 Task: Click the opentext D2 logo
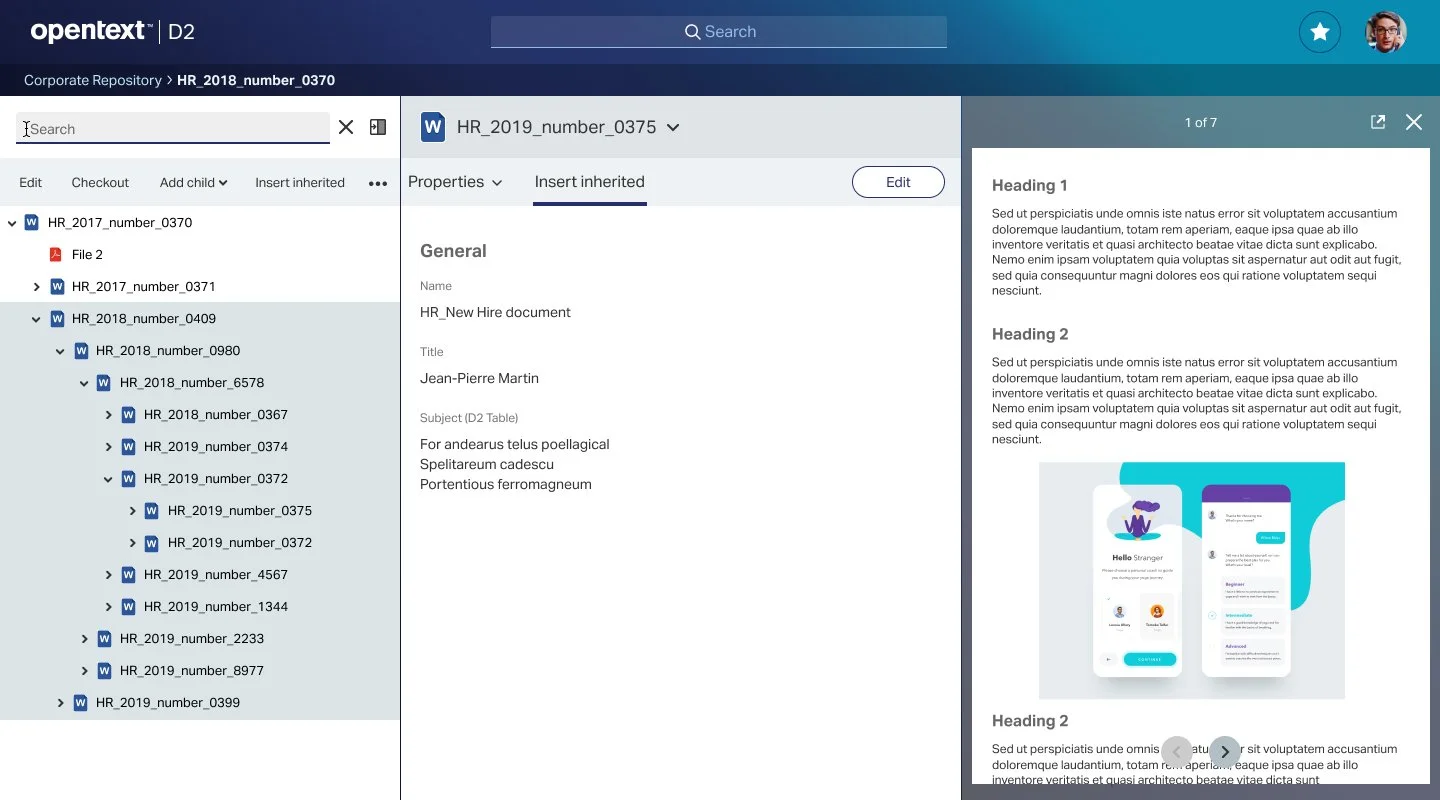pyautogui.click(x=112, y=32)
